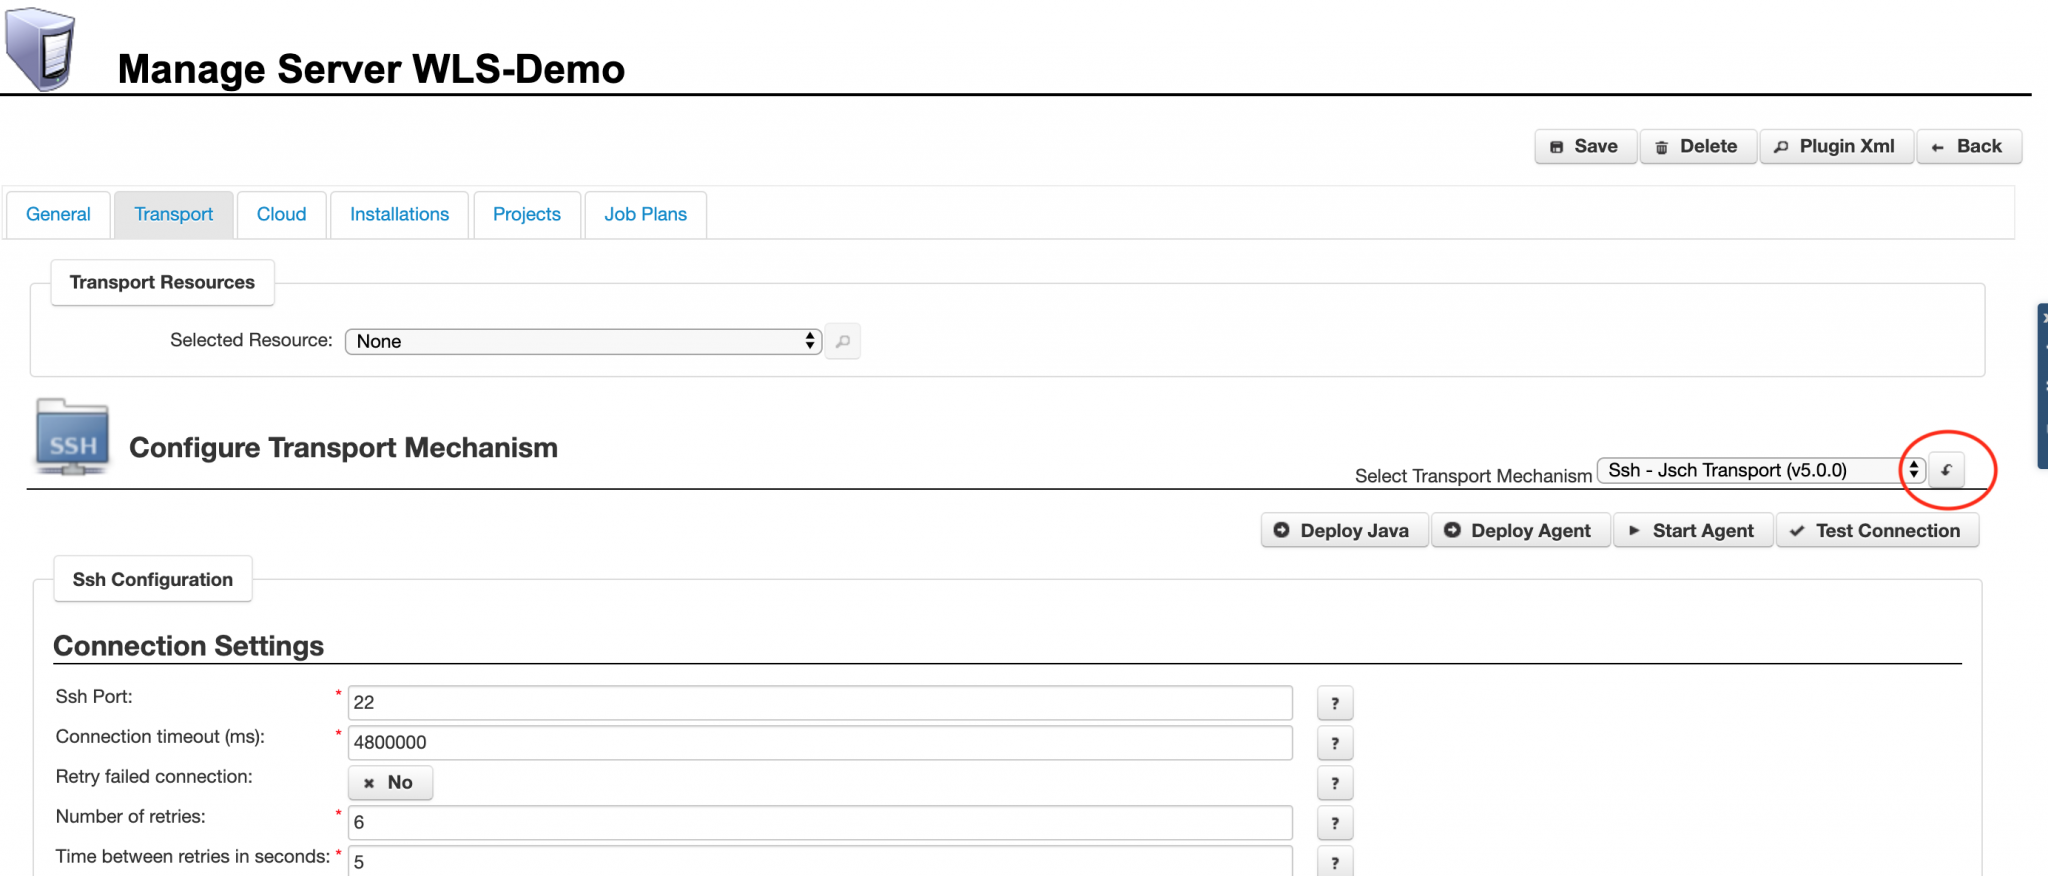This screenshot has height=876, width=2048.
Task: Show help for Number of retries
Action: click(x=1334, y=823)
